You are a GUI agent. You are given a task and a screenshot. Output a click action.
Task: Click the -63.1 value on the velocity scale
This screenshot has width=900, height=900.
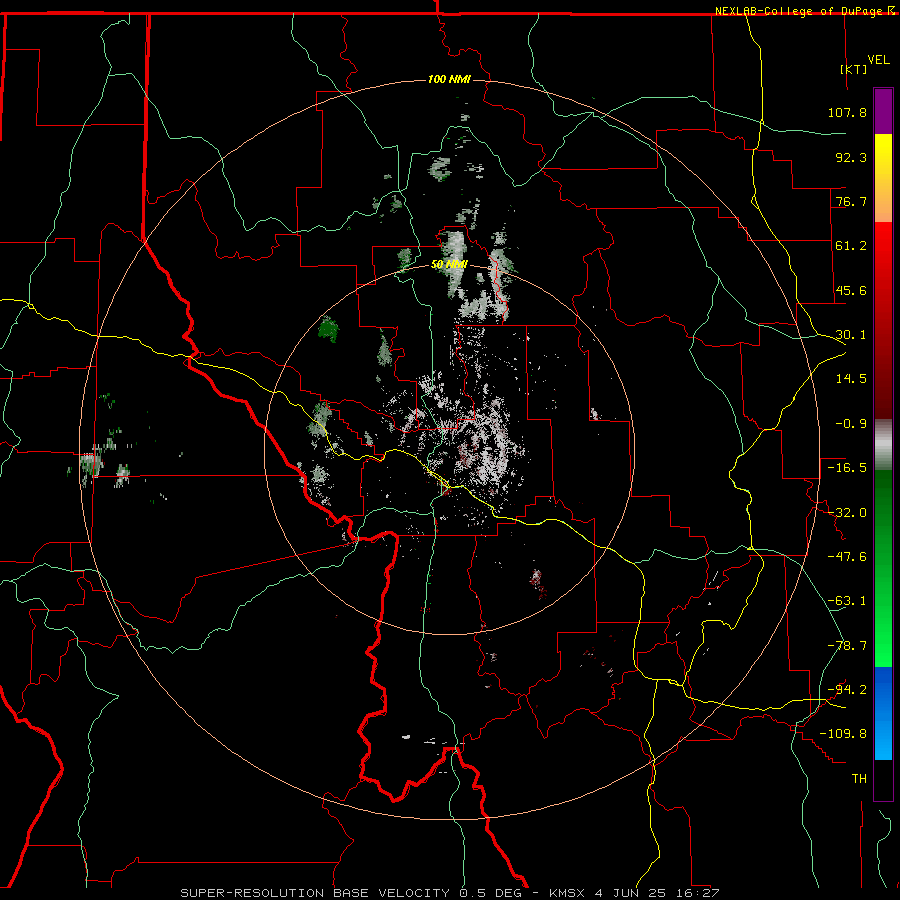pyautogui.click(x=847, y=601)
